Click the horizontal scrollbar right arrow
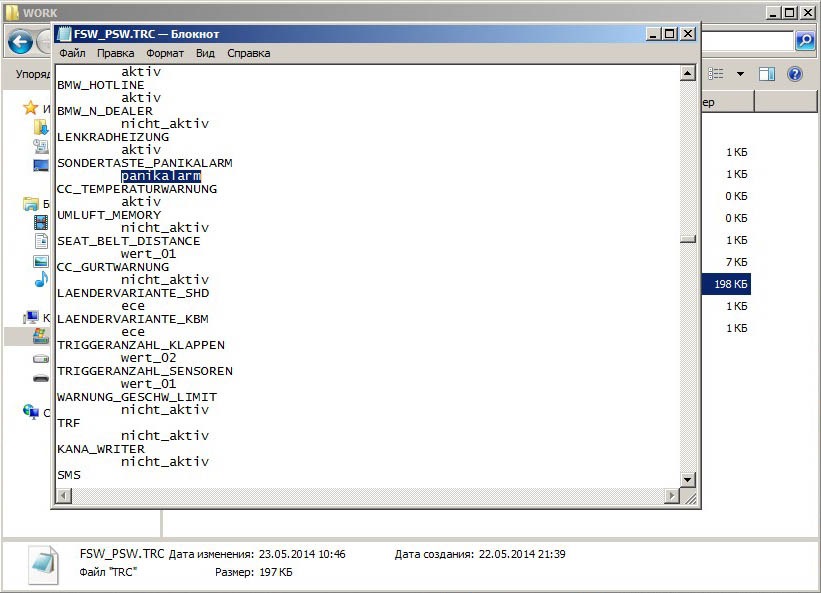The image size is (821, 593). click(672, 495)
